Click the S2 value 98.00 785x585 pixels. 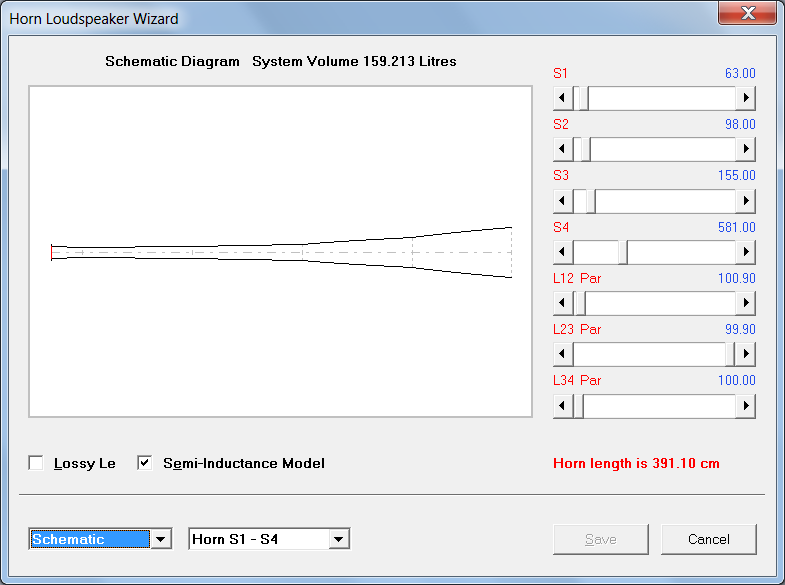click(x=740, y=124)
